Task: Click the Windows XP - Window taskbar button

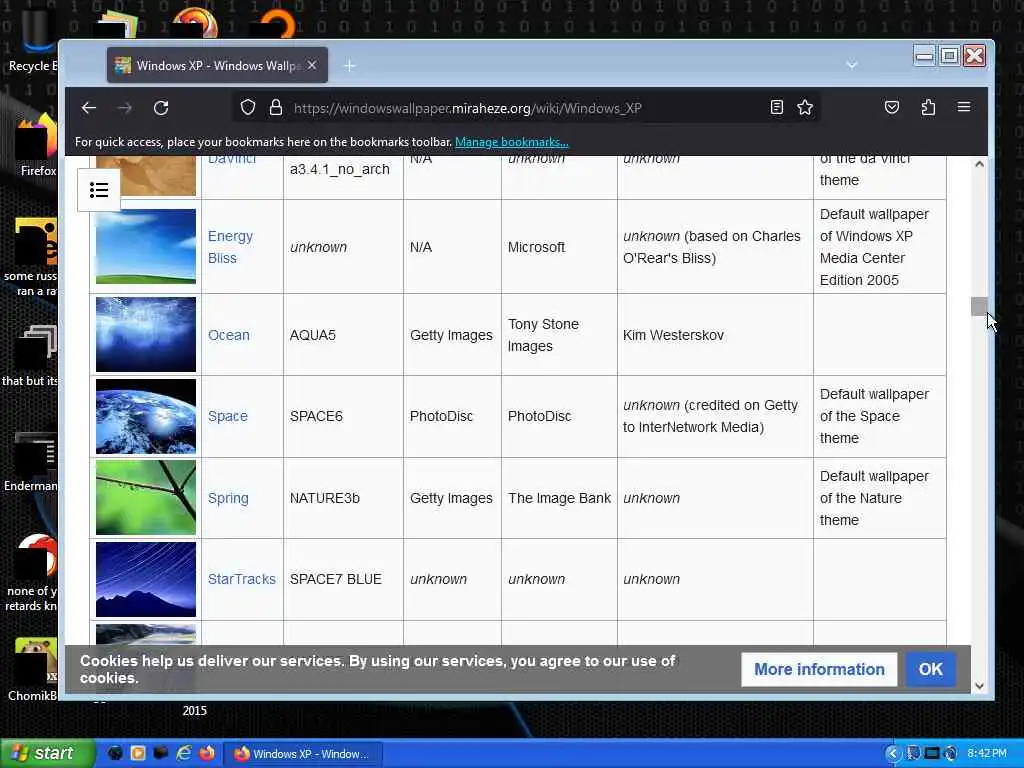Action: point(303,754)
